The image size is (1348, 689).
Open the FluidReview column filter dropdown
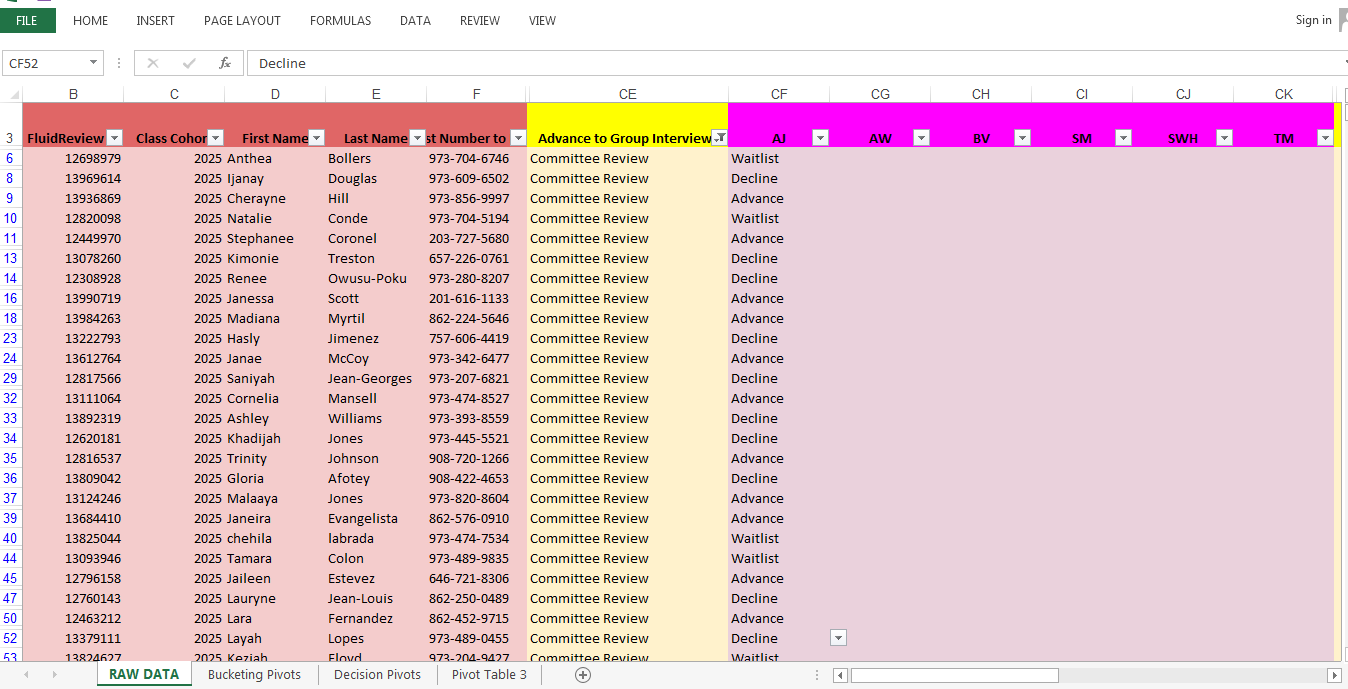[x=114, y=137]
